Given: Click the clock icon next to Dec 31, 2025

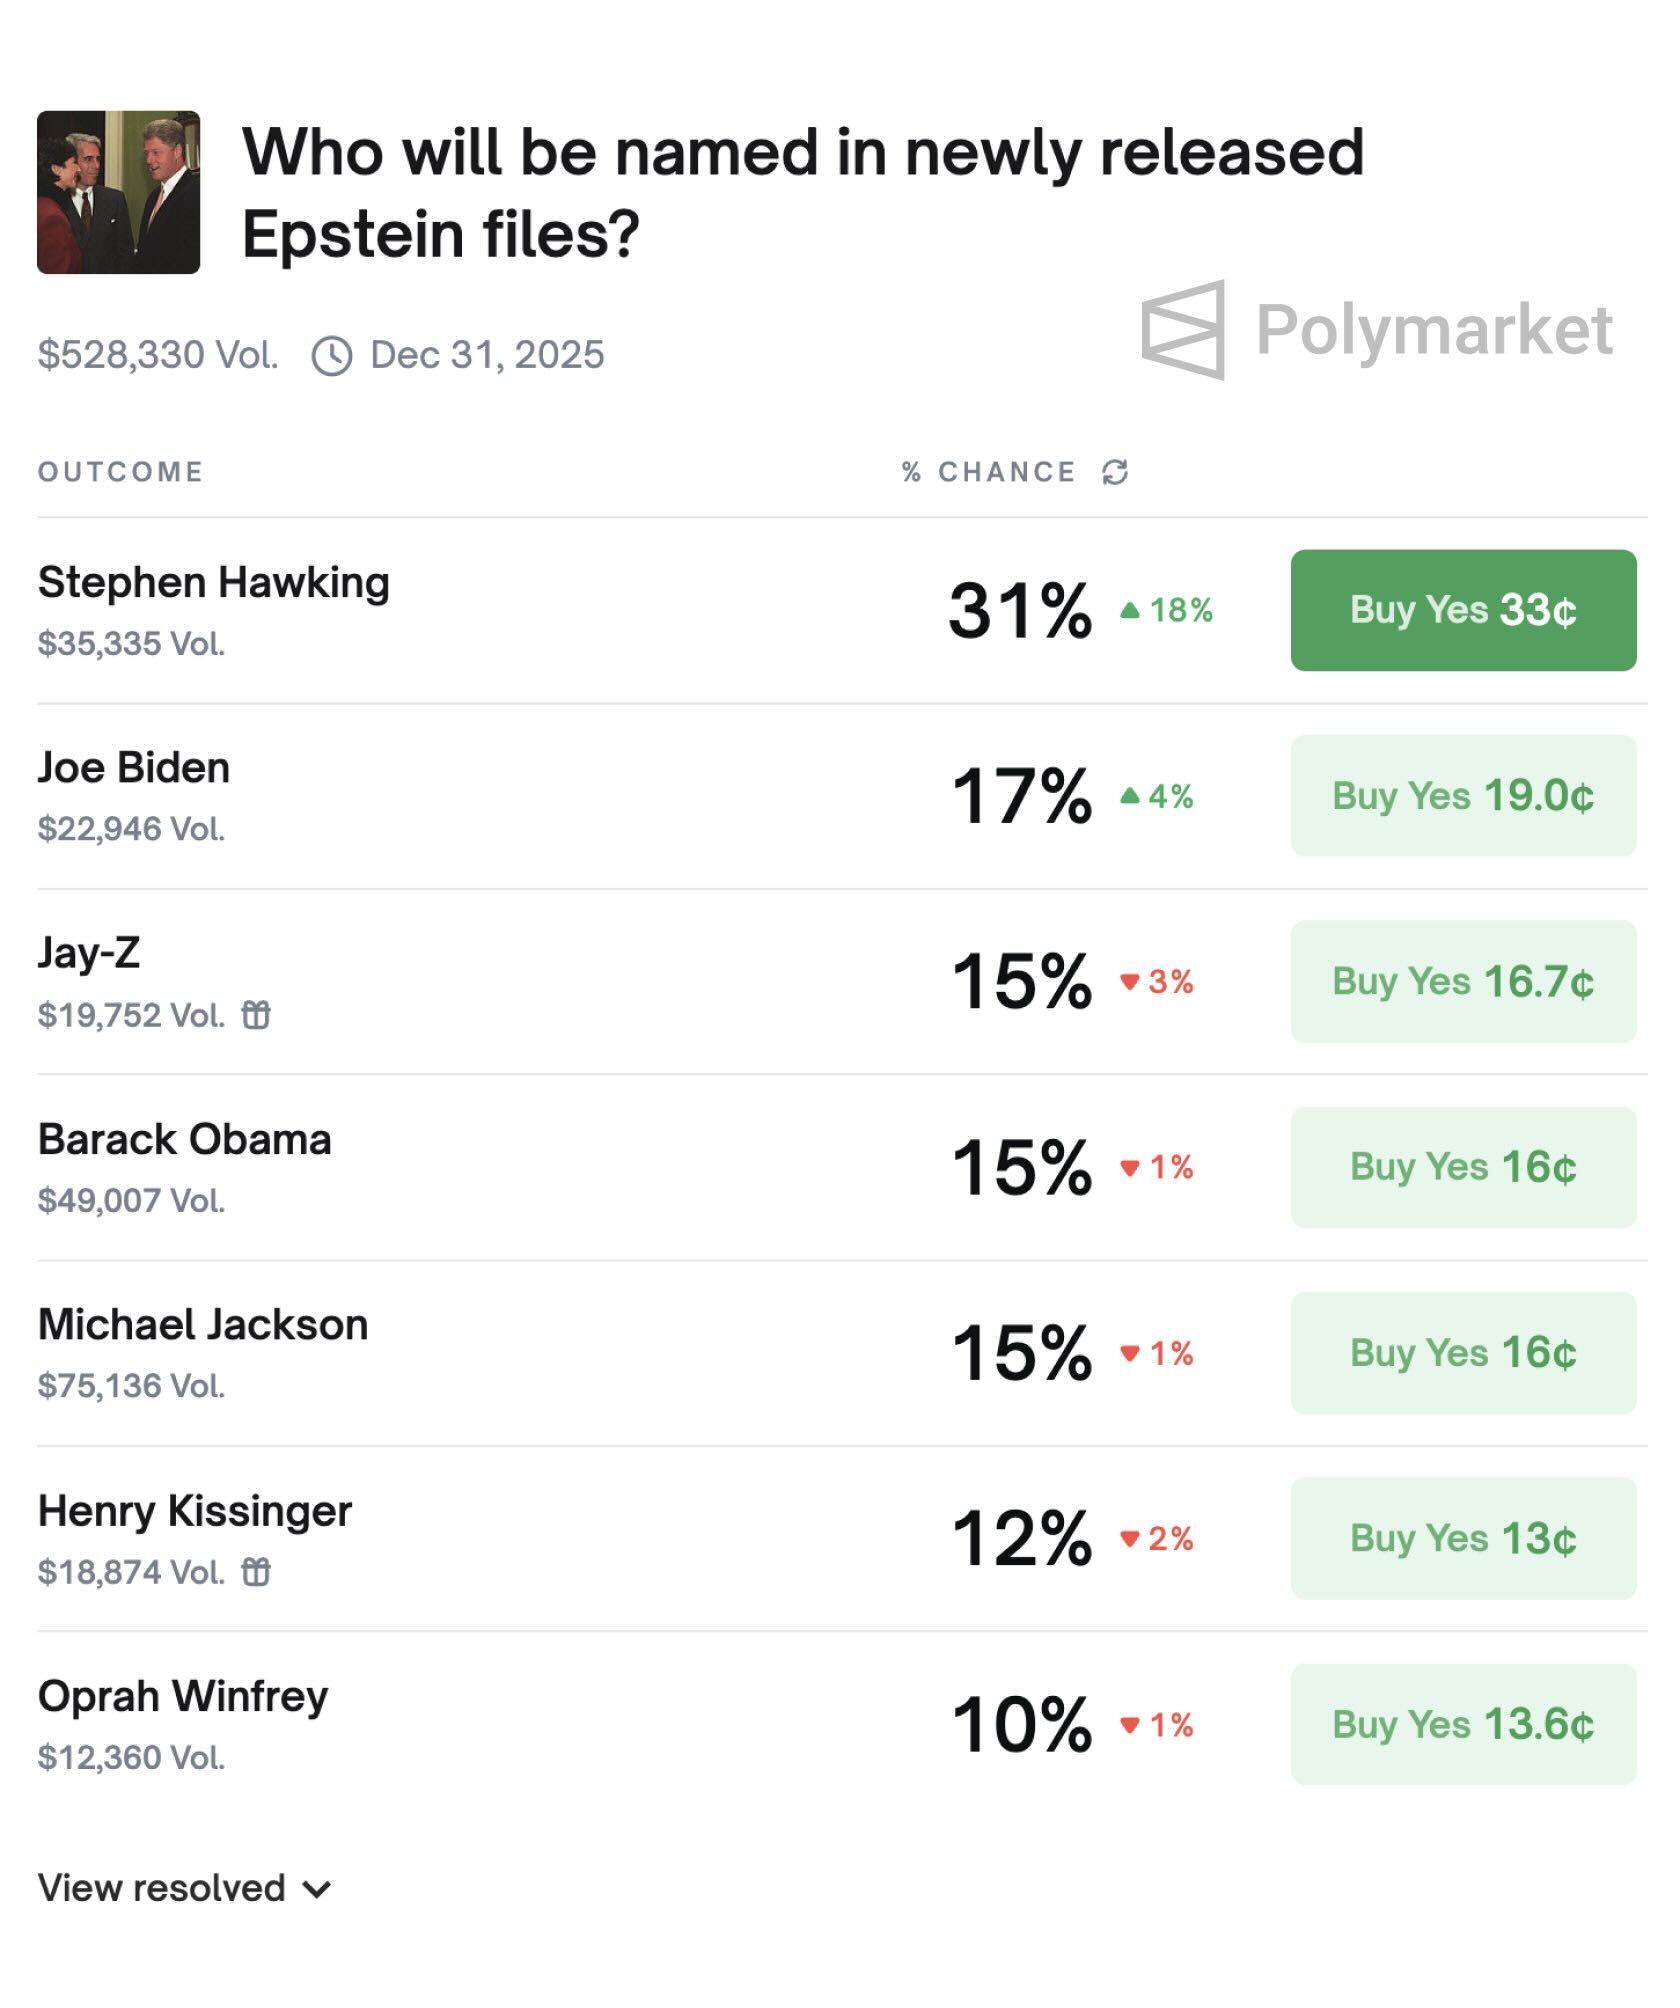Looking at the screenshot, I should click(x=332, y=356).
